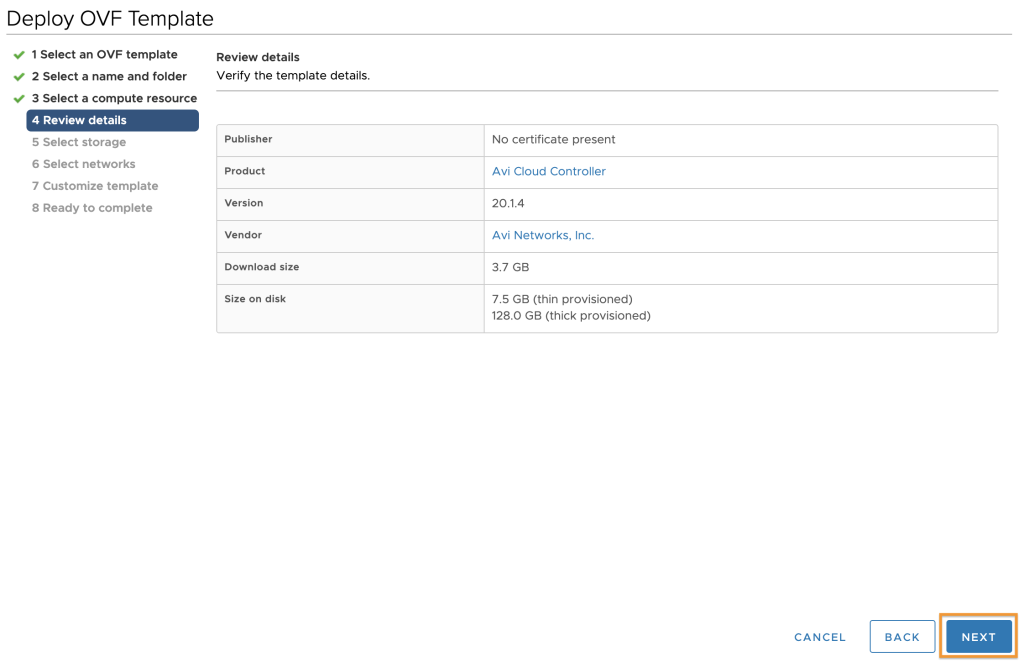Click '7.5 GB (thin provisioned)' text

(562, 299)
